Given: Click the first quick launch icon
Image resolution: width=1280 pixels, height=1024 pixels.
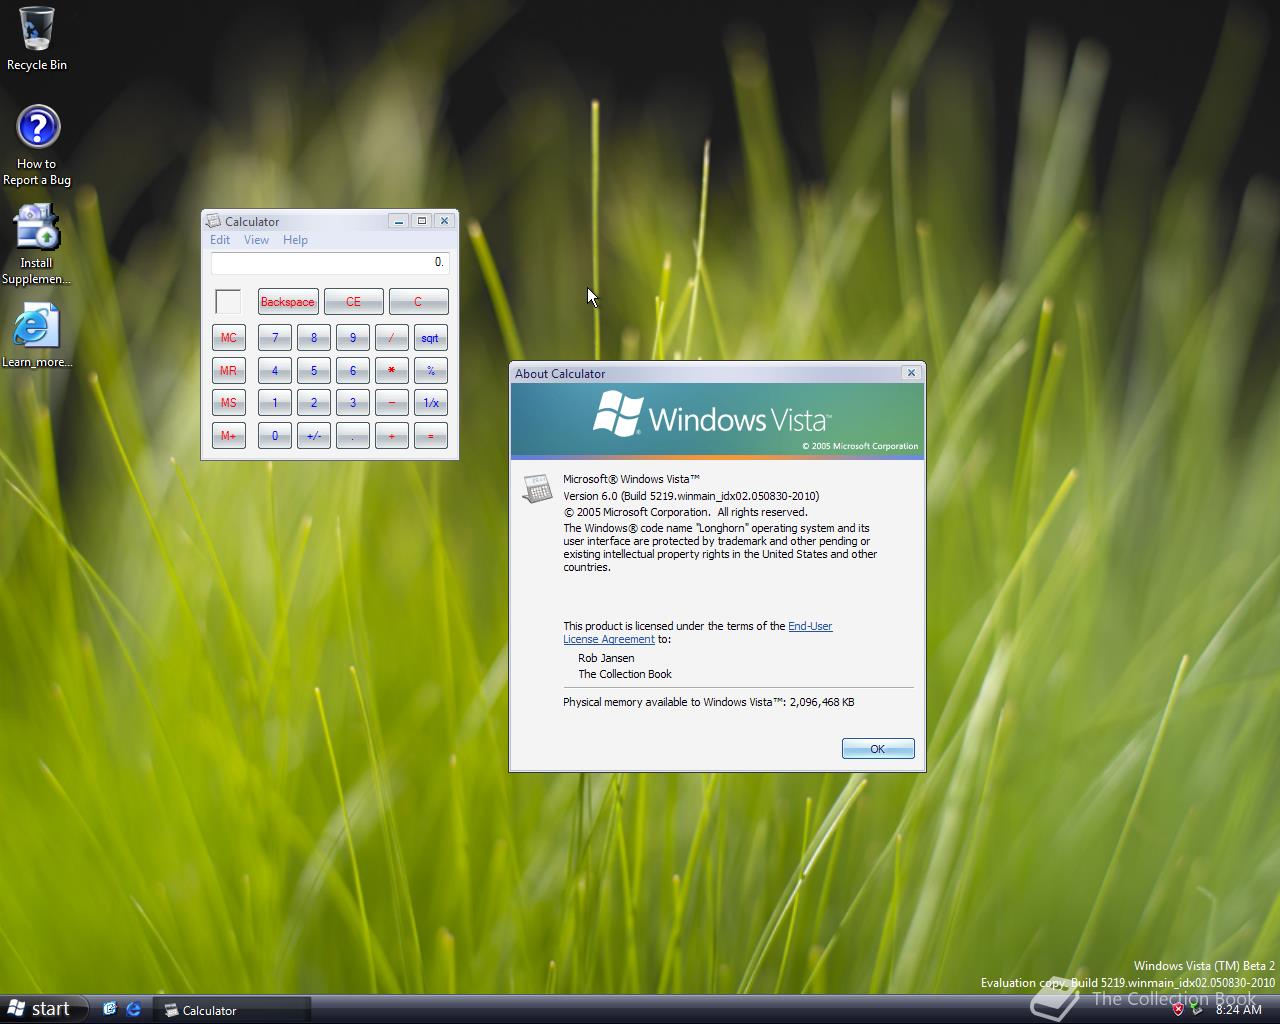Looking at the screenshot, I should coord(110,1009).
